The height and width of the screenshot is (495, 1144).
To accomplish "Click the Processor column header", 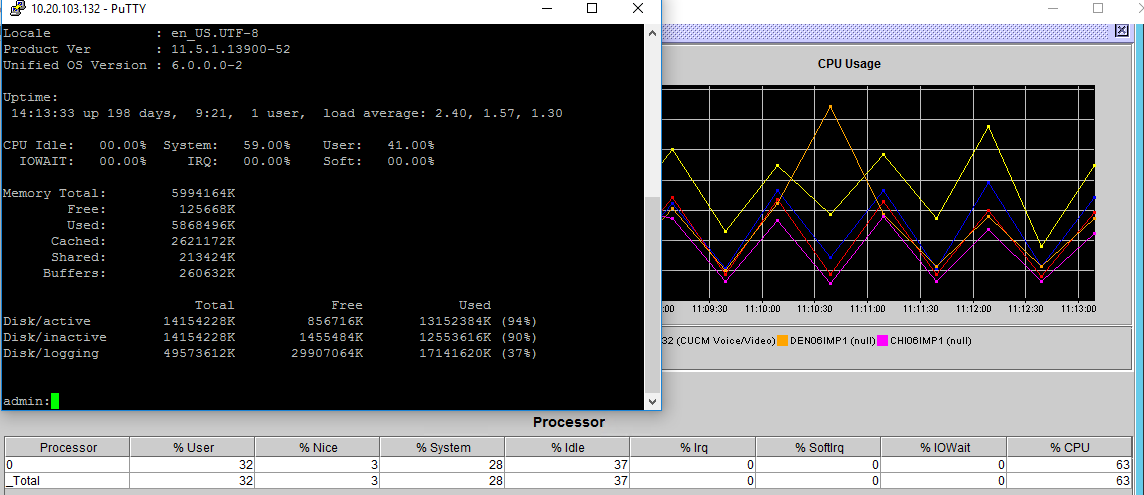I will 67,447.
